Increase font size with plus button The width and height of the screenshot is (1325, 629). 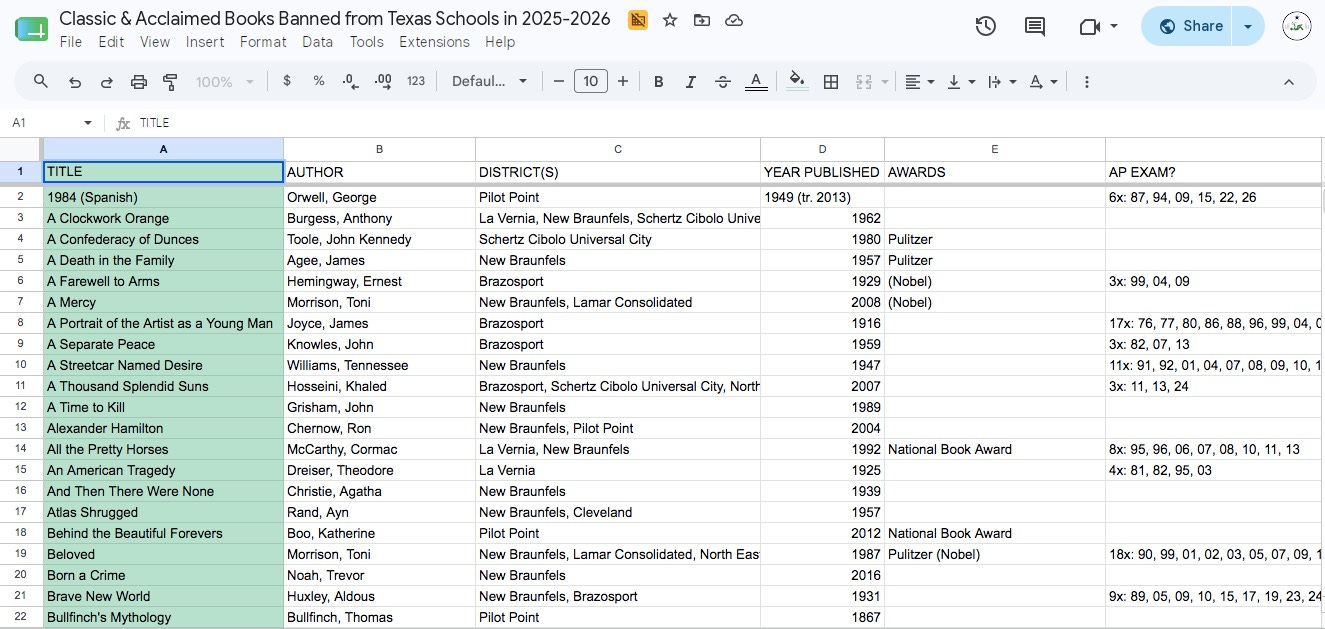click(x=623, y=82)
